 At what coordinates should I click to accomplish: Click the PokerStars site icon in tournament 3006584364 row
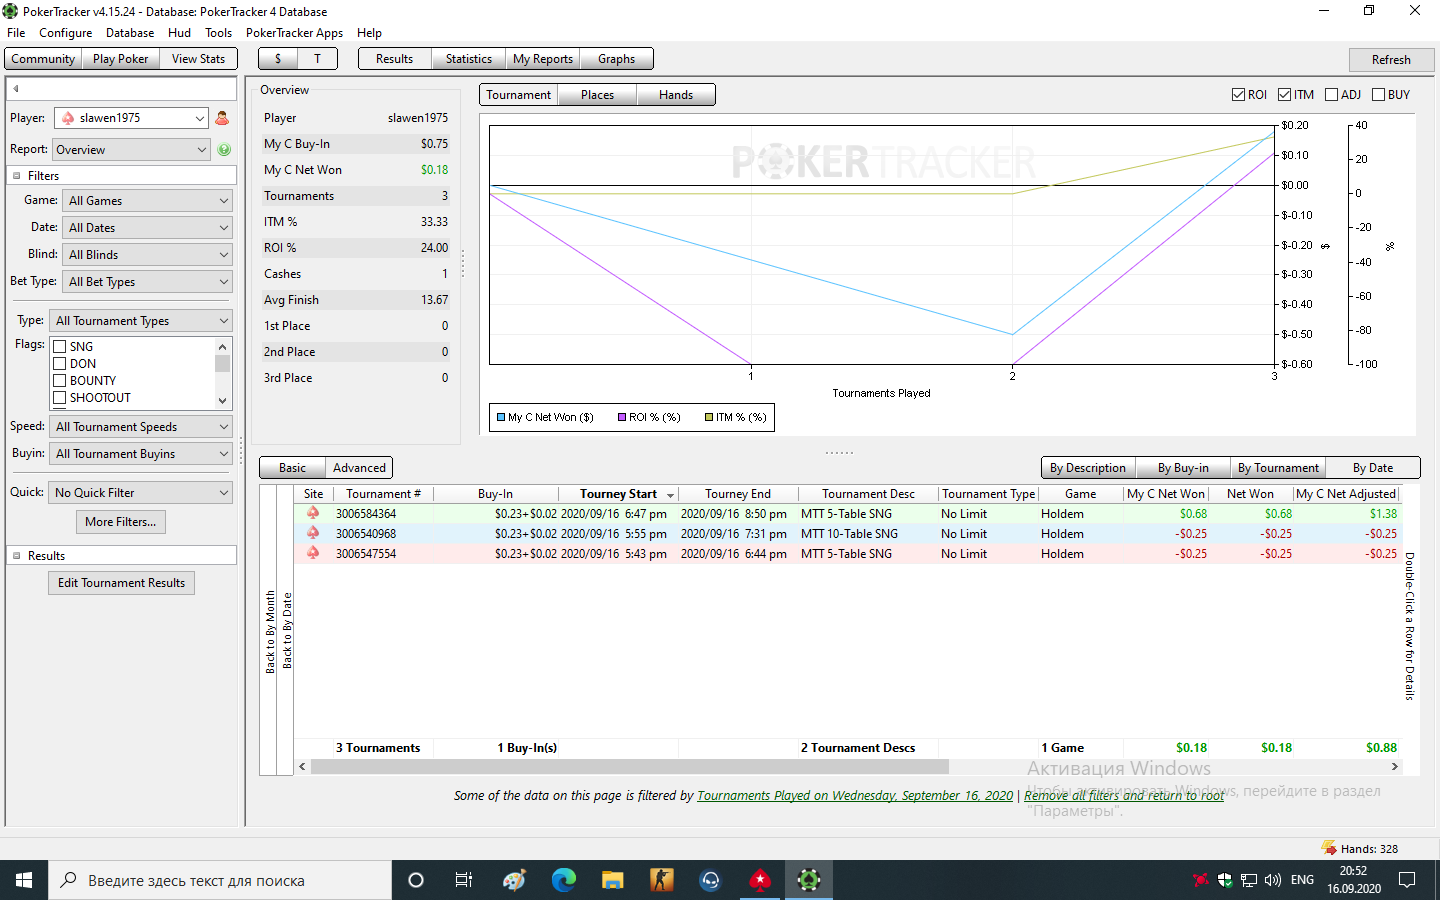313,513
